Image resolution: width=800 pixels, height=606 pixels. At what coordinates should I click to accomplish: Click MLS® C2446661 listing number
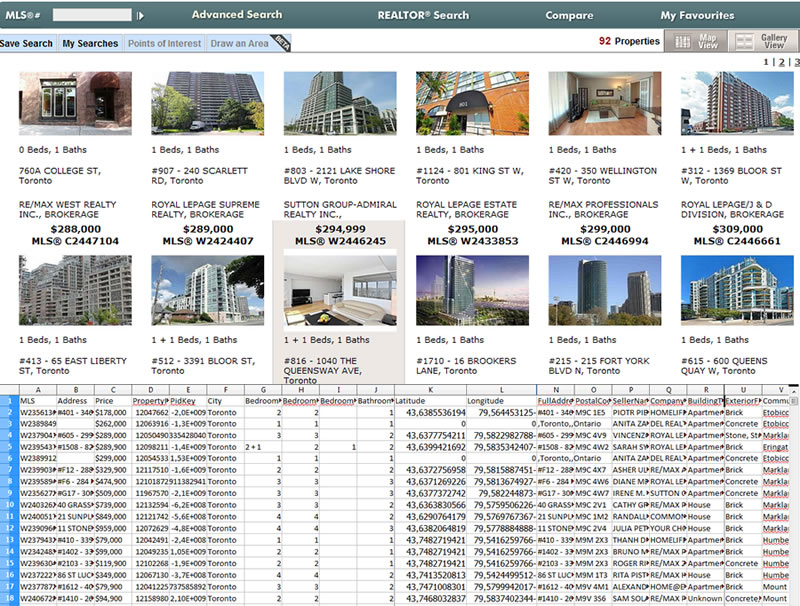pyautogui.click(x=737, y=241)
